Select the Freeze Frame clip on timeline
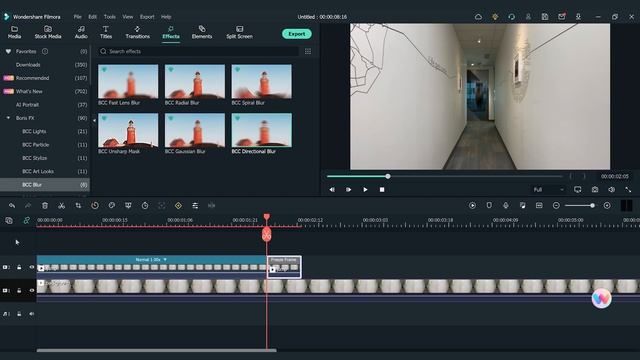This screenshot has height=360, width=640. coord(284,267)
